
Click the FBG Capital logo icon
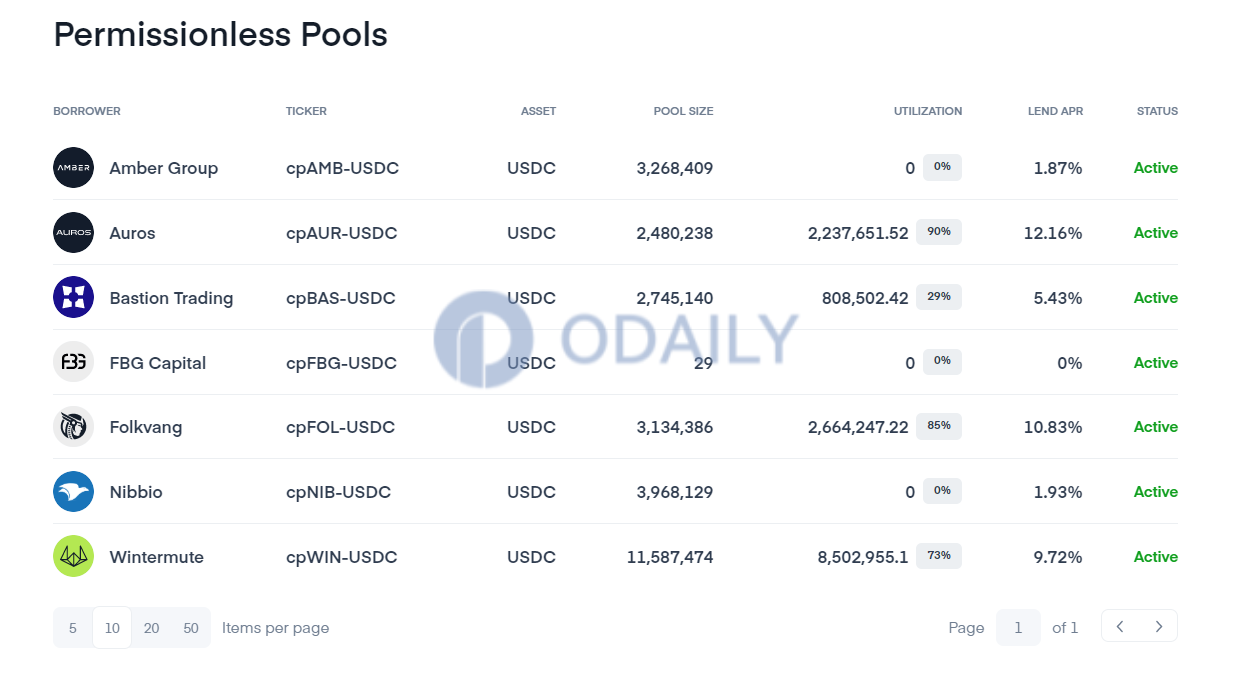[x=73, y=362]
